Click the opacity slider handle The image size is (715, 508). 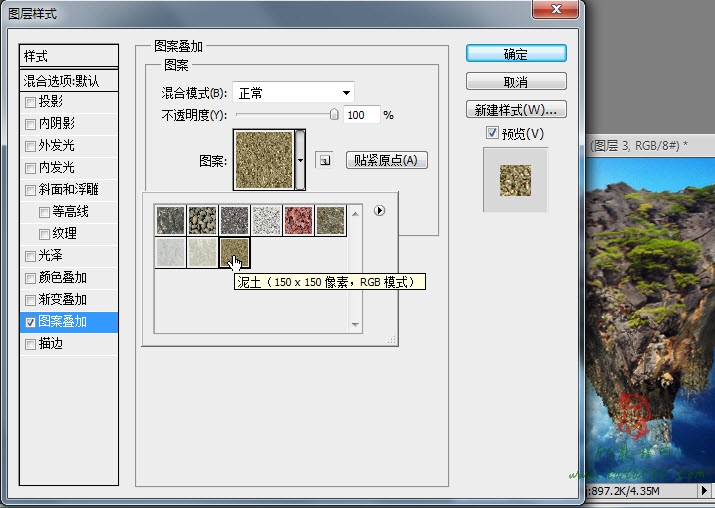coord(334,114)
